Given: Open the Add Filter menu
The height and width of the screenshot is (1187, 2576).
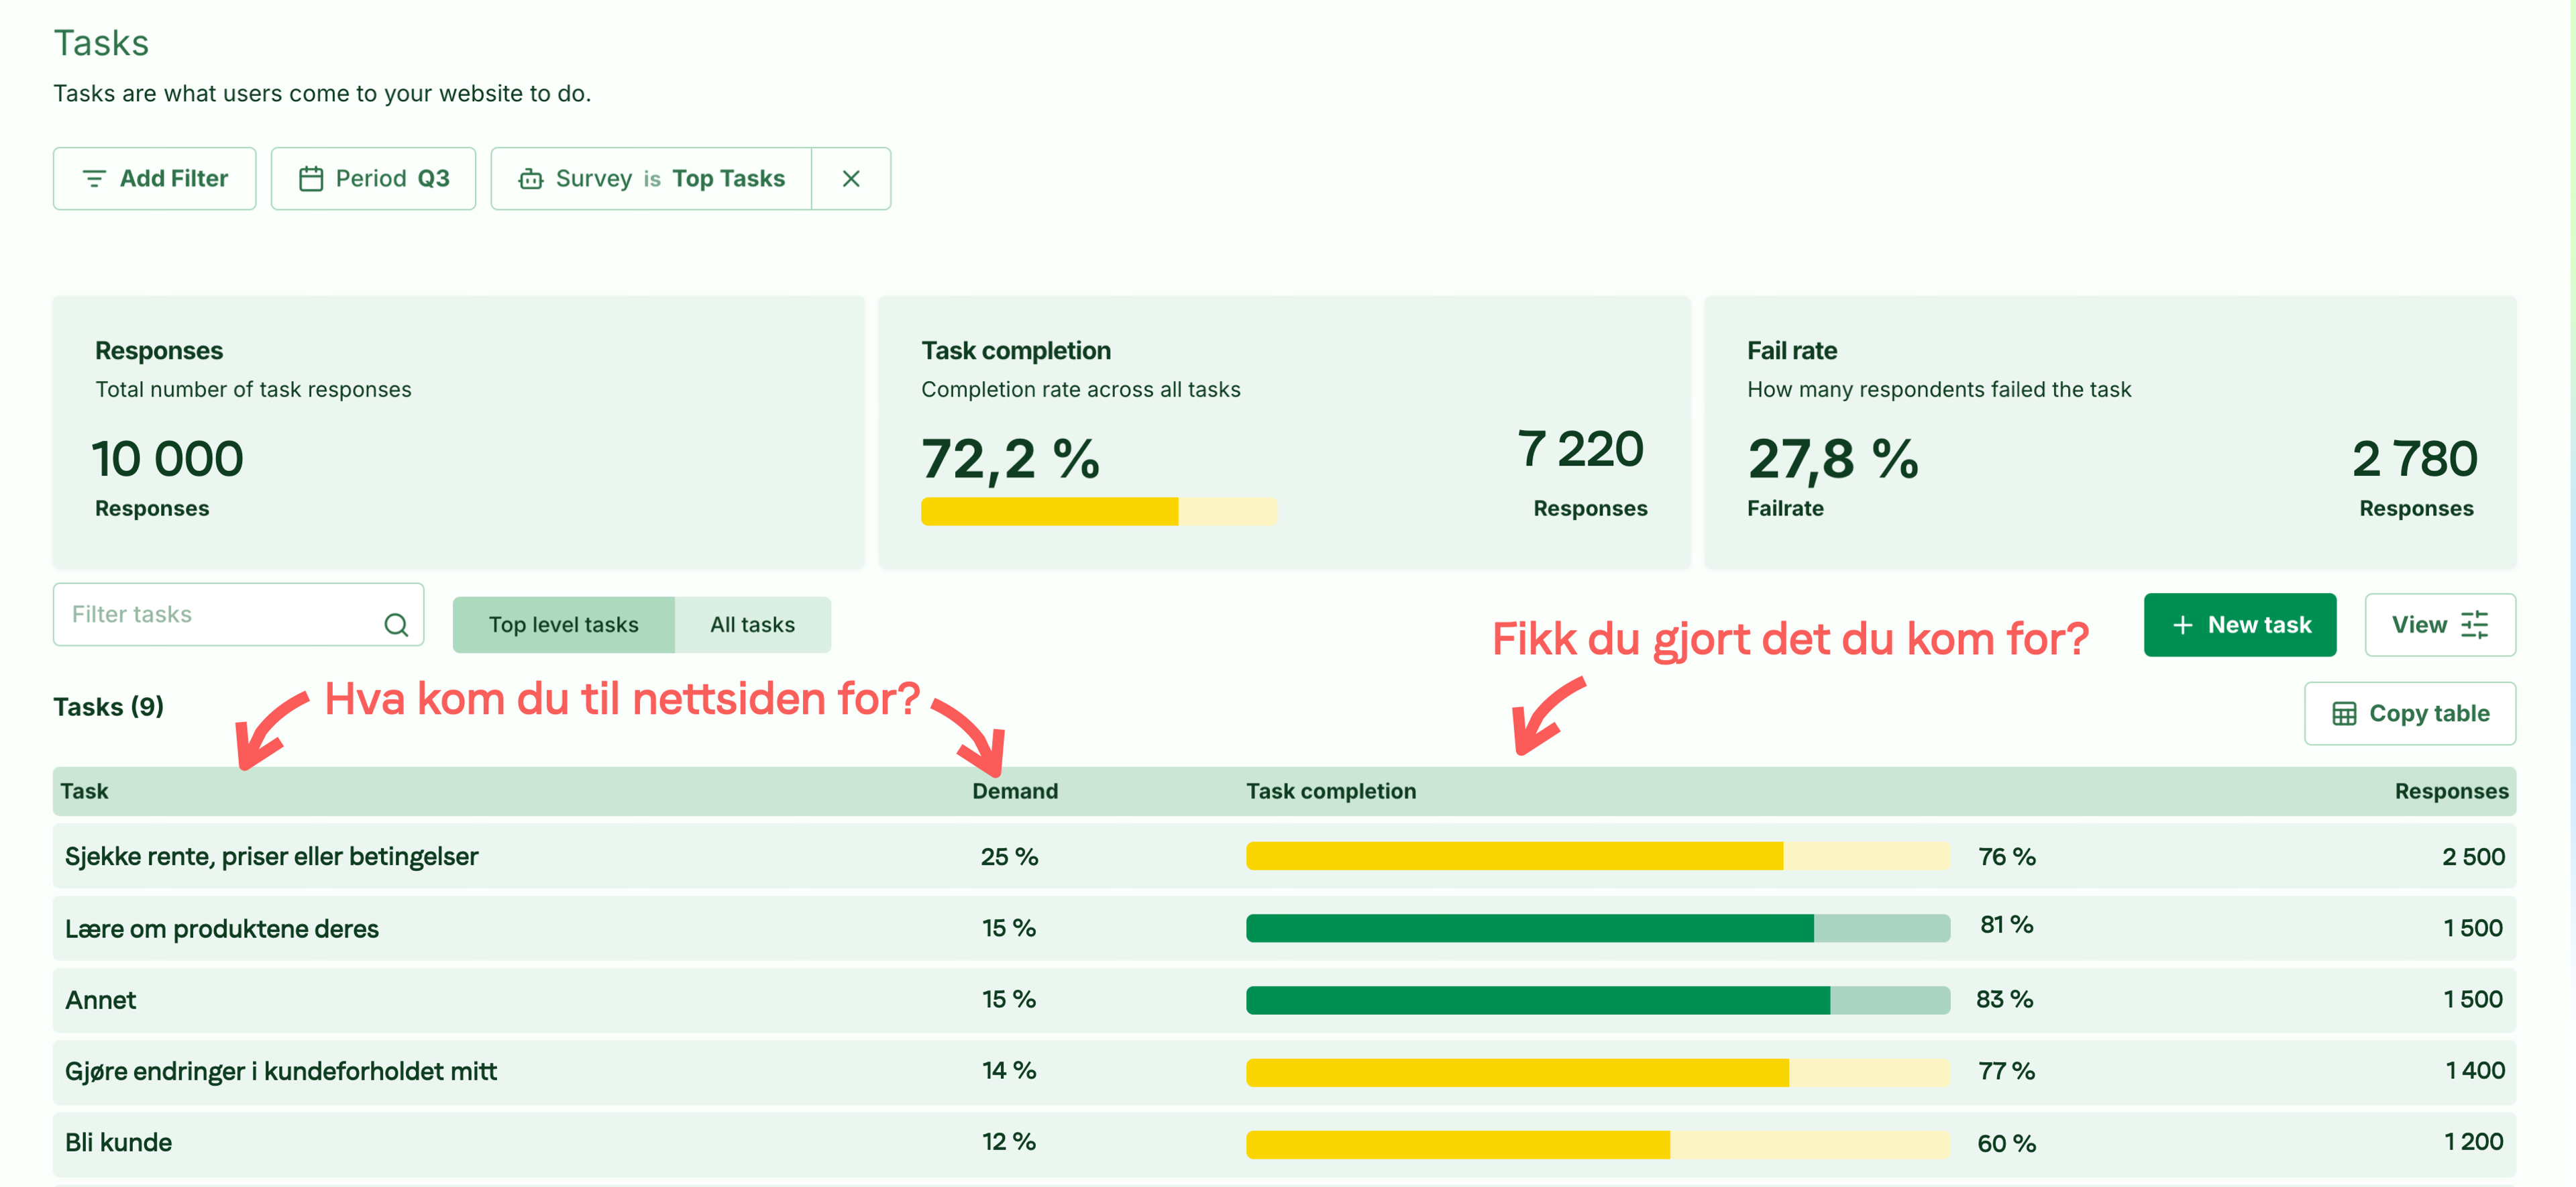Looking at the screenshot, I should click(x=155, y=179).
